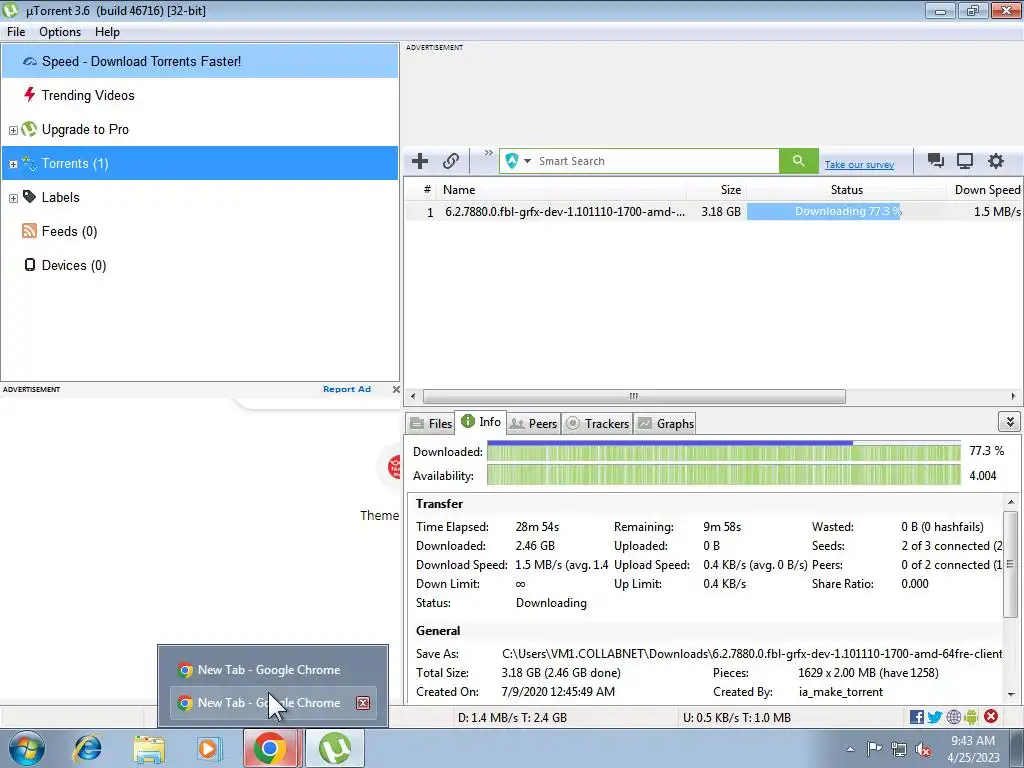Click the Add Torrent plus icon
1024x768 pixels.
[x=420, y=161]
